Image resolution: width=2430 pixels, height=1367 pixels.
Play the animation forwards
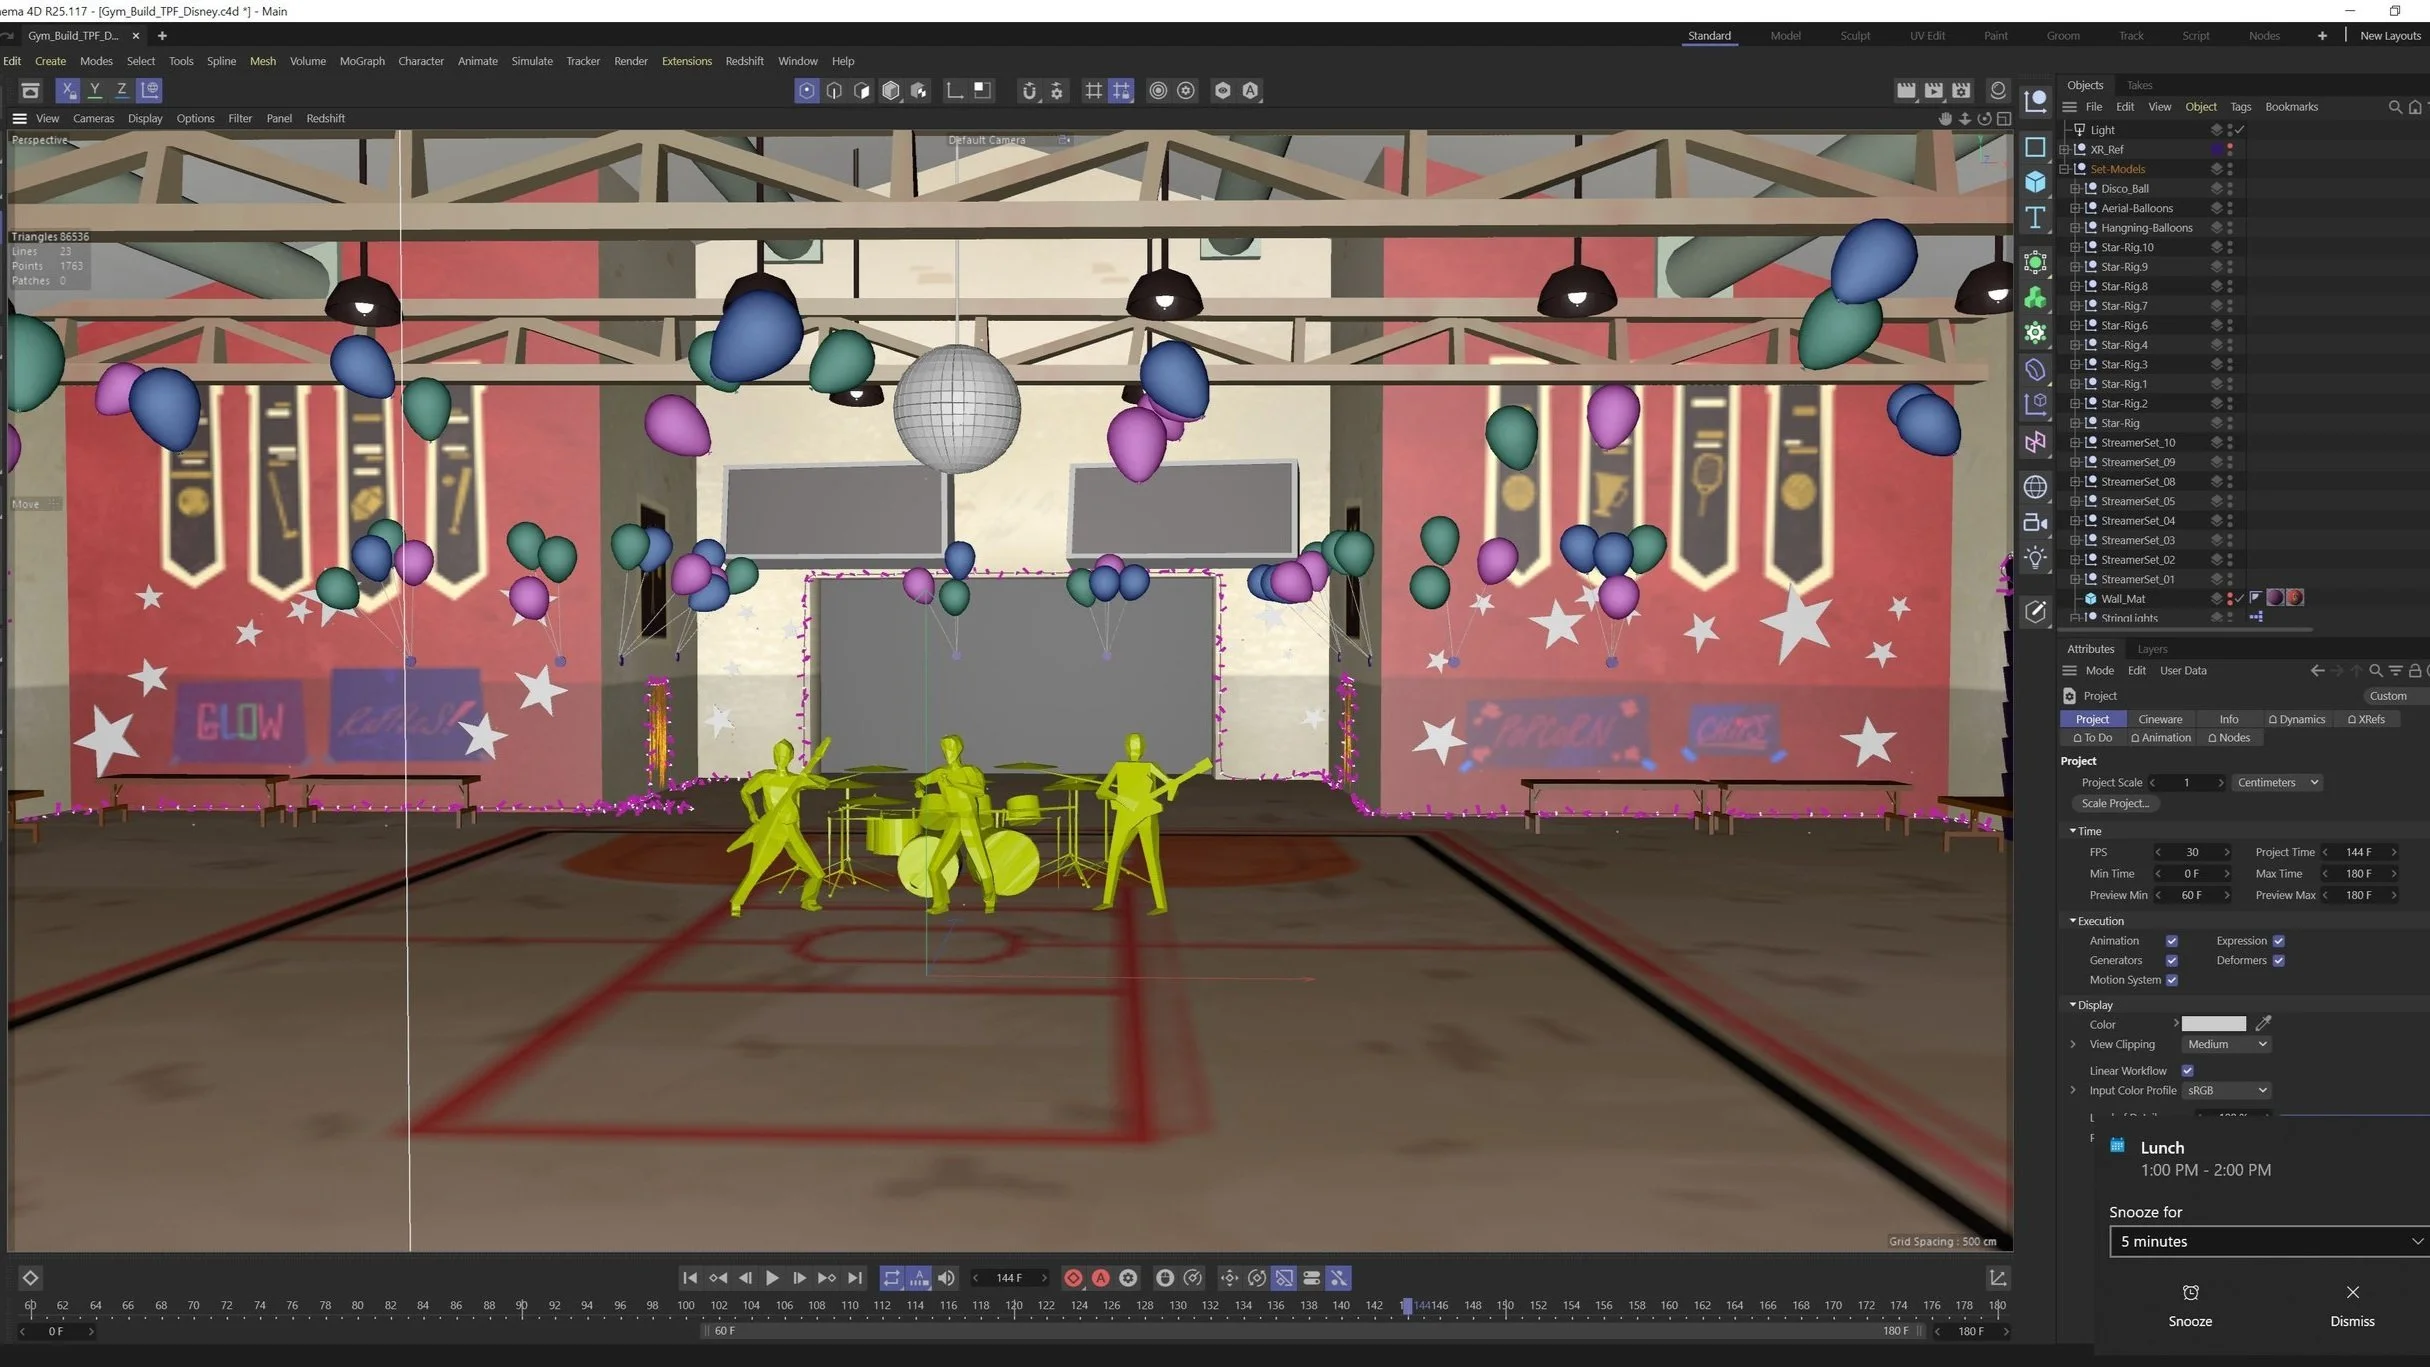[x=772, y=1278]
